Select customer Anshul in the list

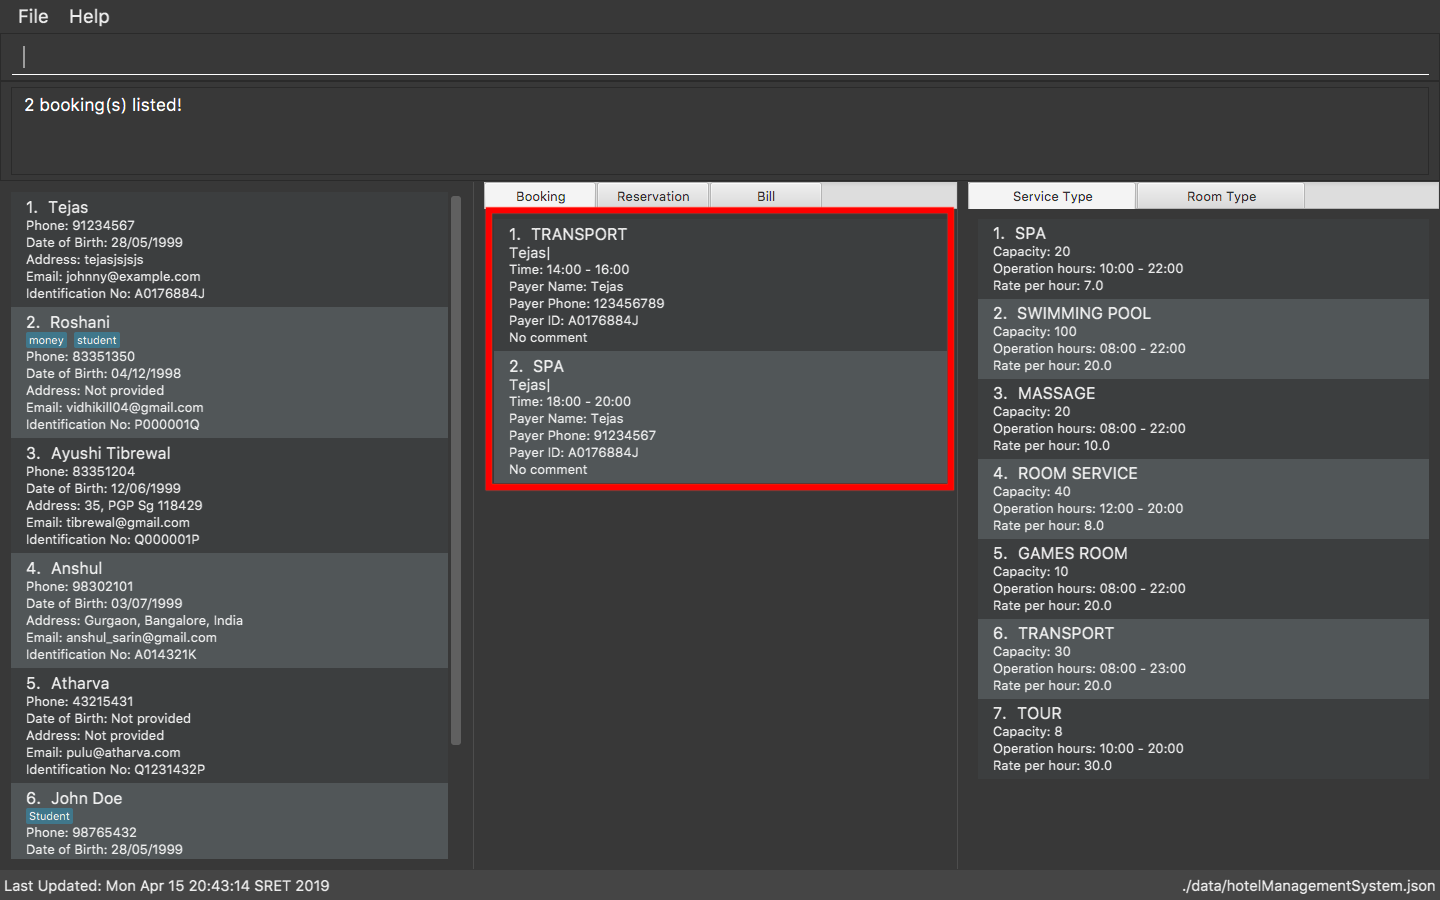click(229, 610)
